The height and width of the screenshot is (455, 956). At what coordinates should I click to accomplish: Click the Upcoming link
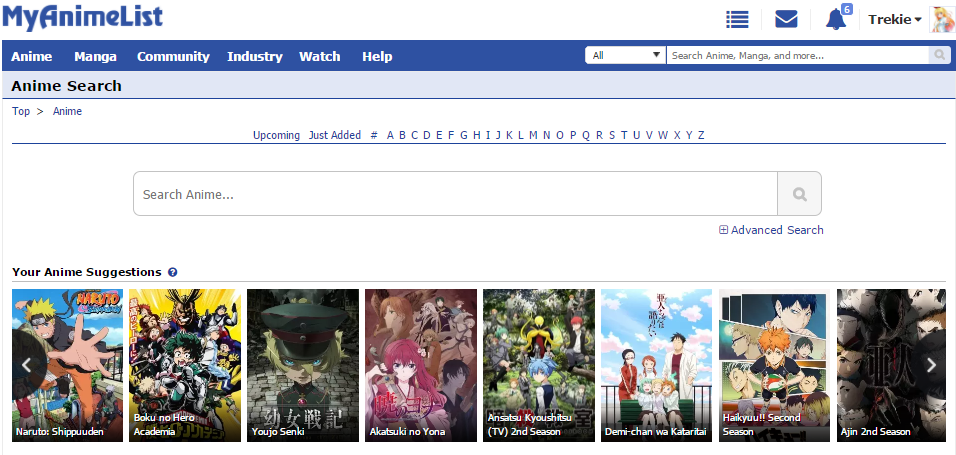pos(277,135)
